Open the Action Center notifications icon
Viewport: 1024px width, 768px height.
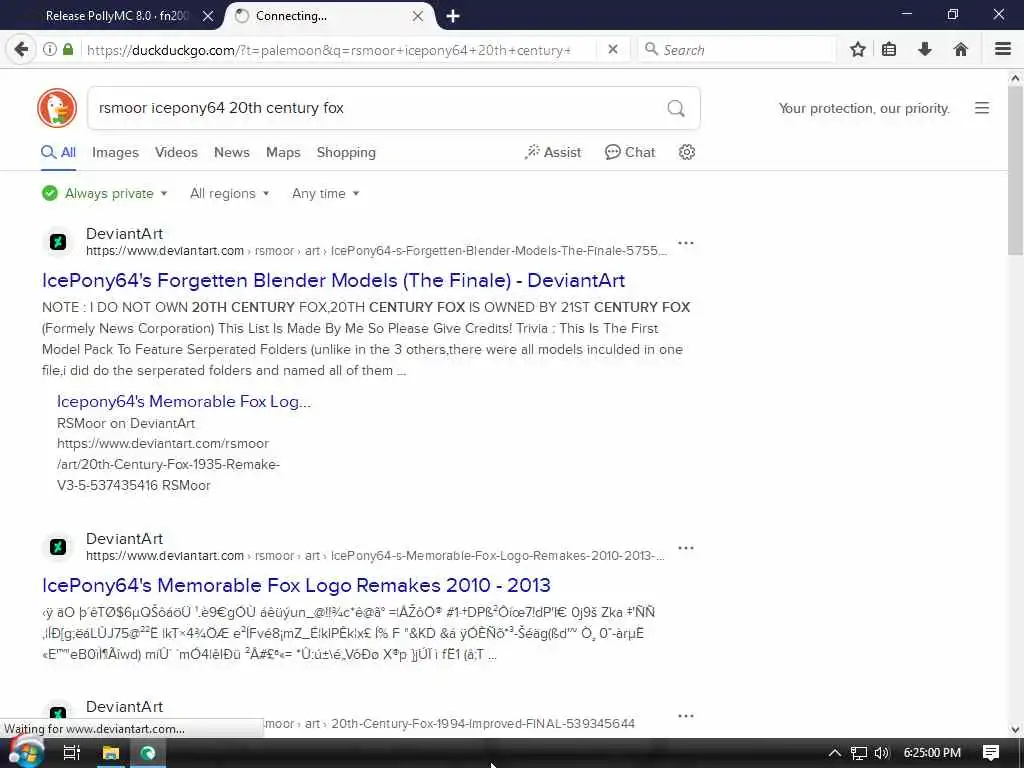(991, 753)
